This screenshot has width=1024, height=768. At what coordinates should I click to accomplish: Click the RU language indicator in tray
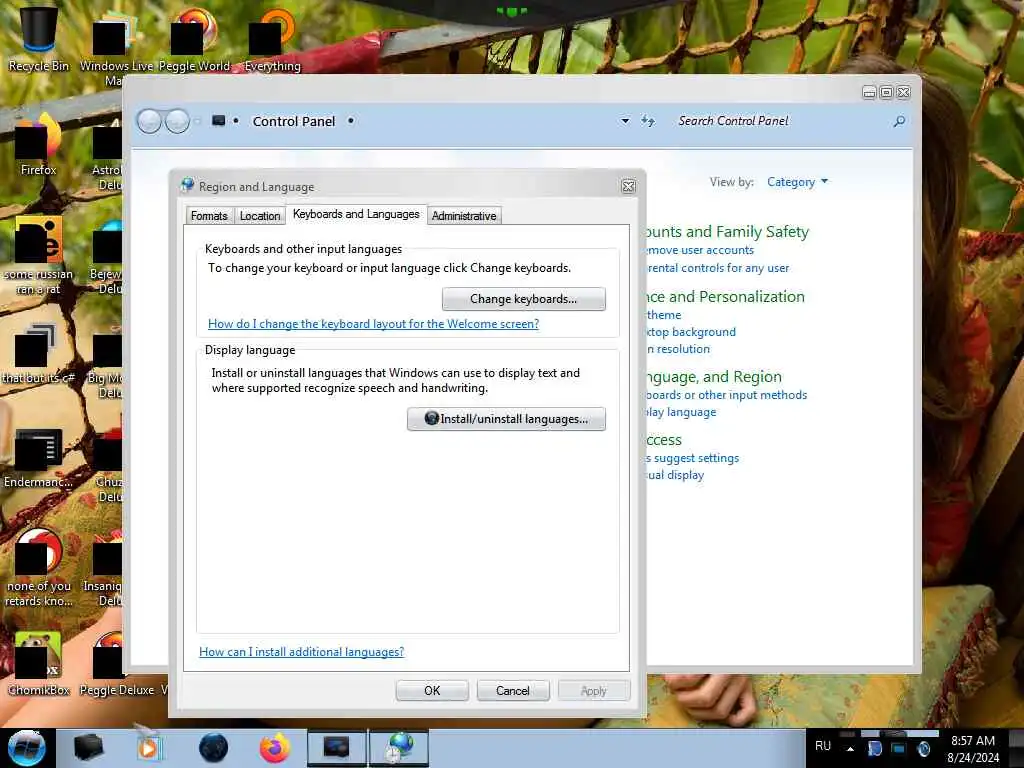coord(823,746)
